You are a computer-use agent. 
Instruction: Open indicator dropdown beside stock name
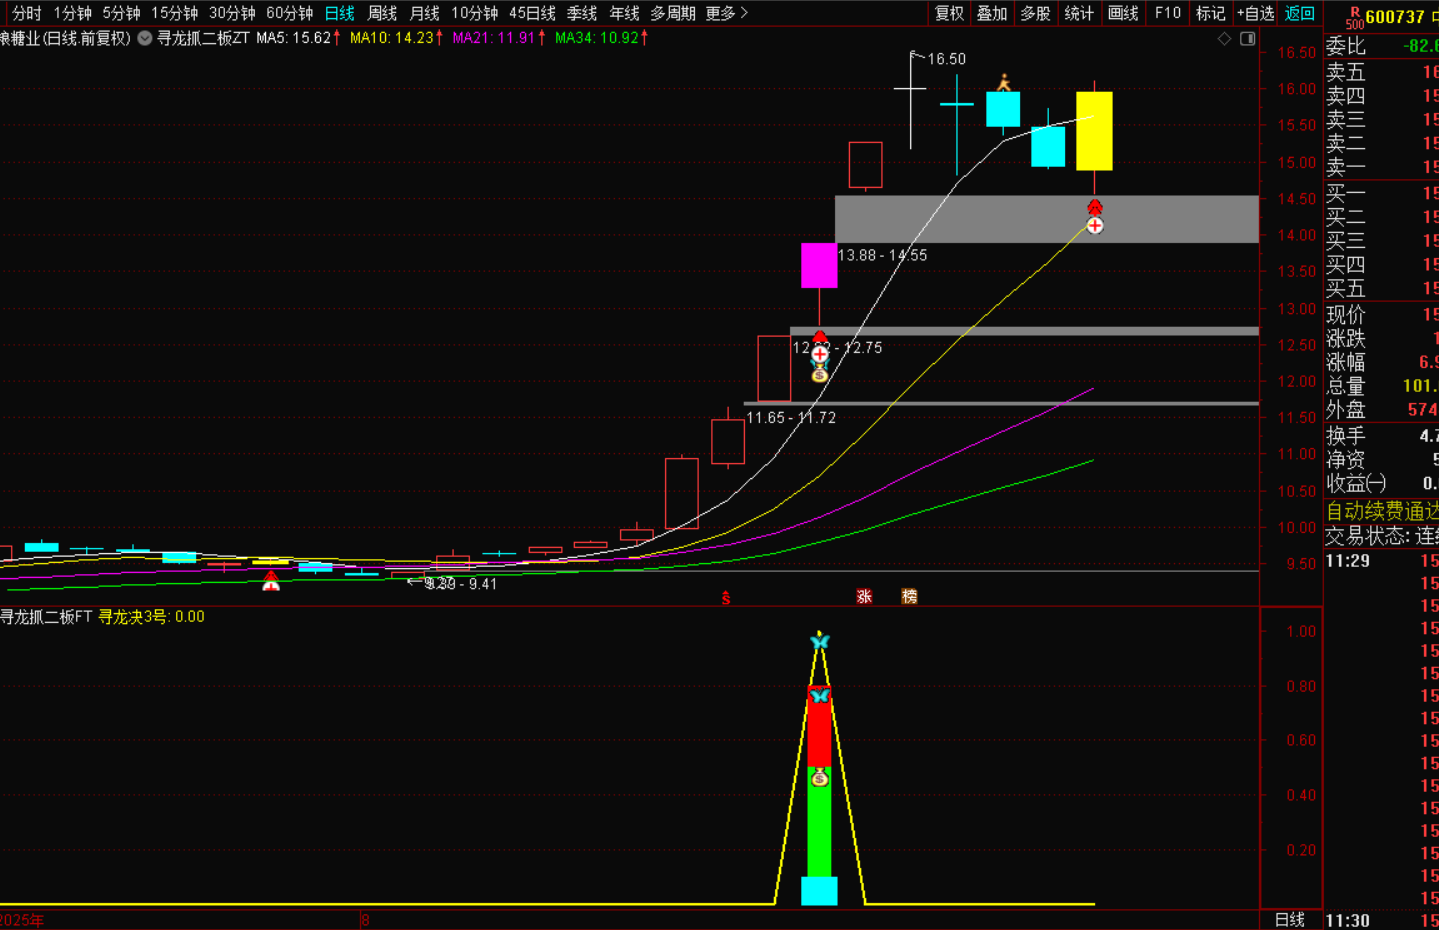click(145, 38)
